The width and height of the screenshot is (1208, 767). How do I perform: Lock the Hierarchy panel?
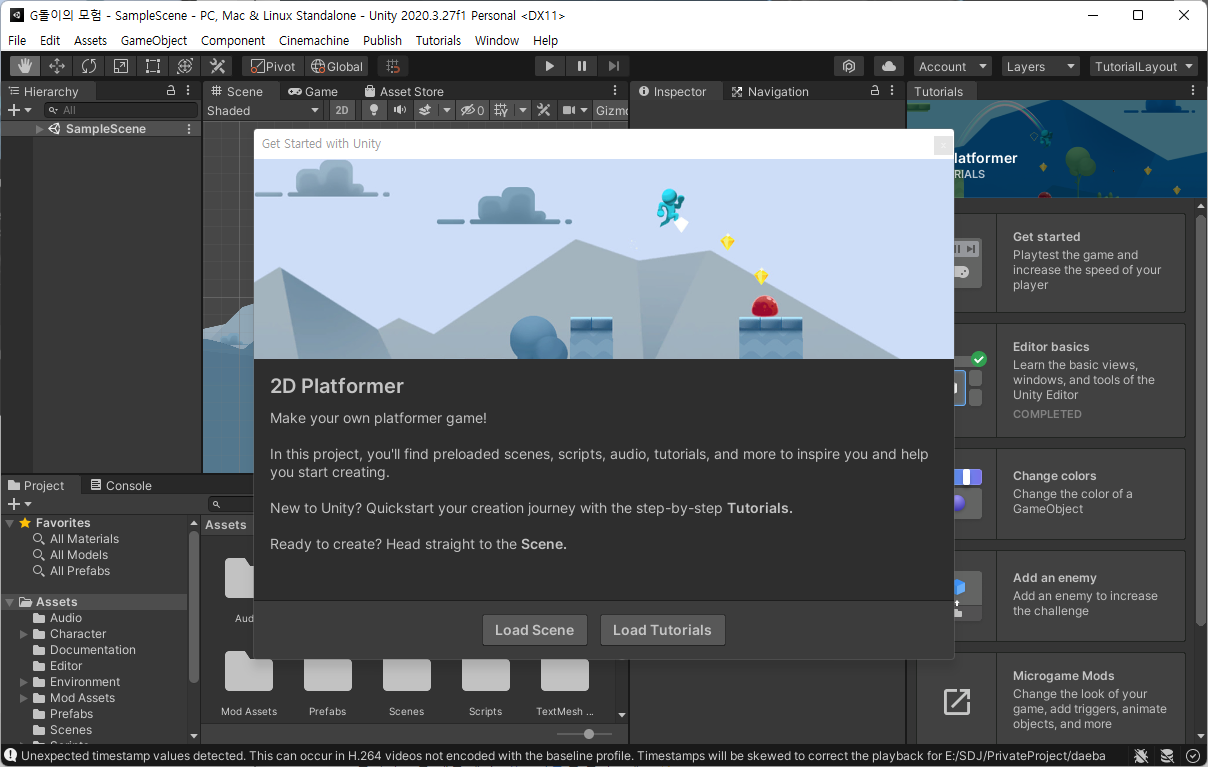coord(171,91)
